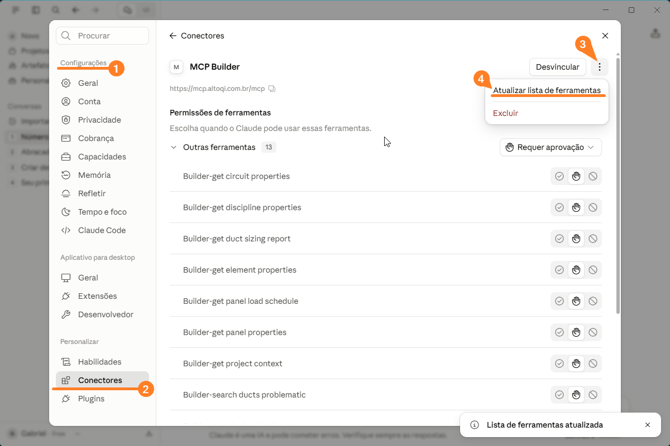The image size is (670, 446).
Task: Click the Builder-search ducts problematic label
Action: tap(244, 394)
